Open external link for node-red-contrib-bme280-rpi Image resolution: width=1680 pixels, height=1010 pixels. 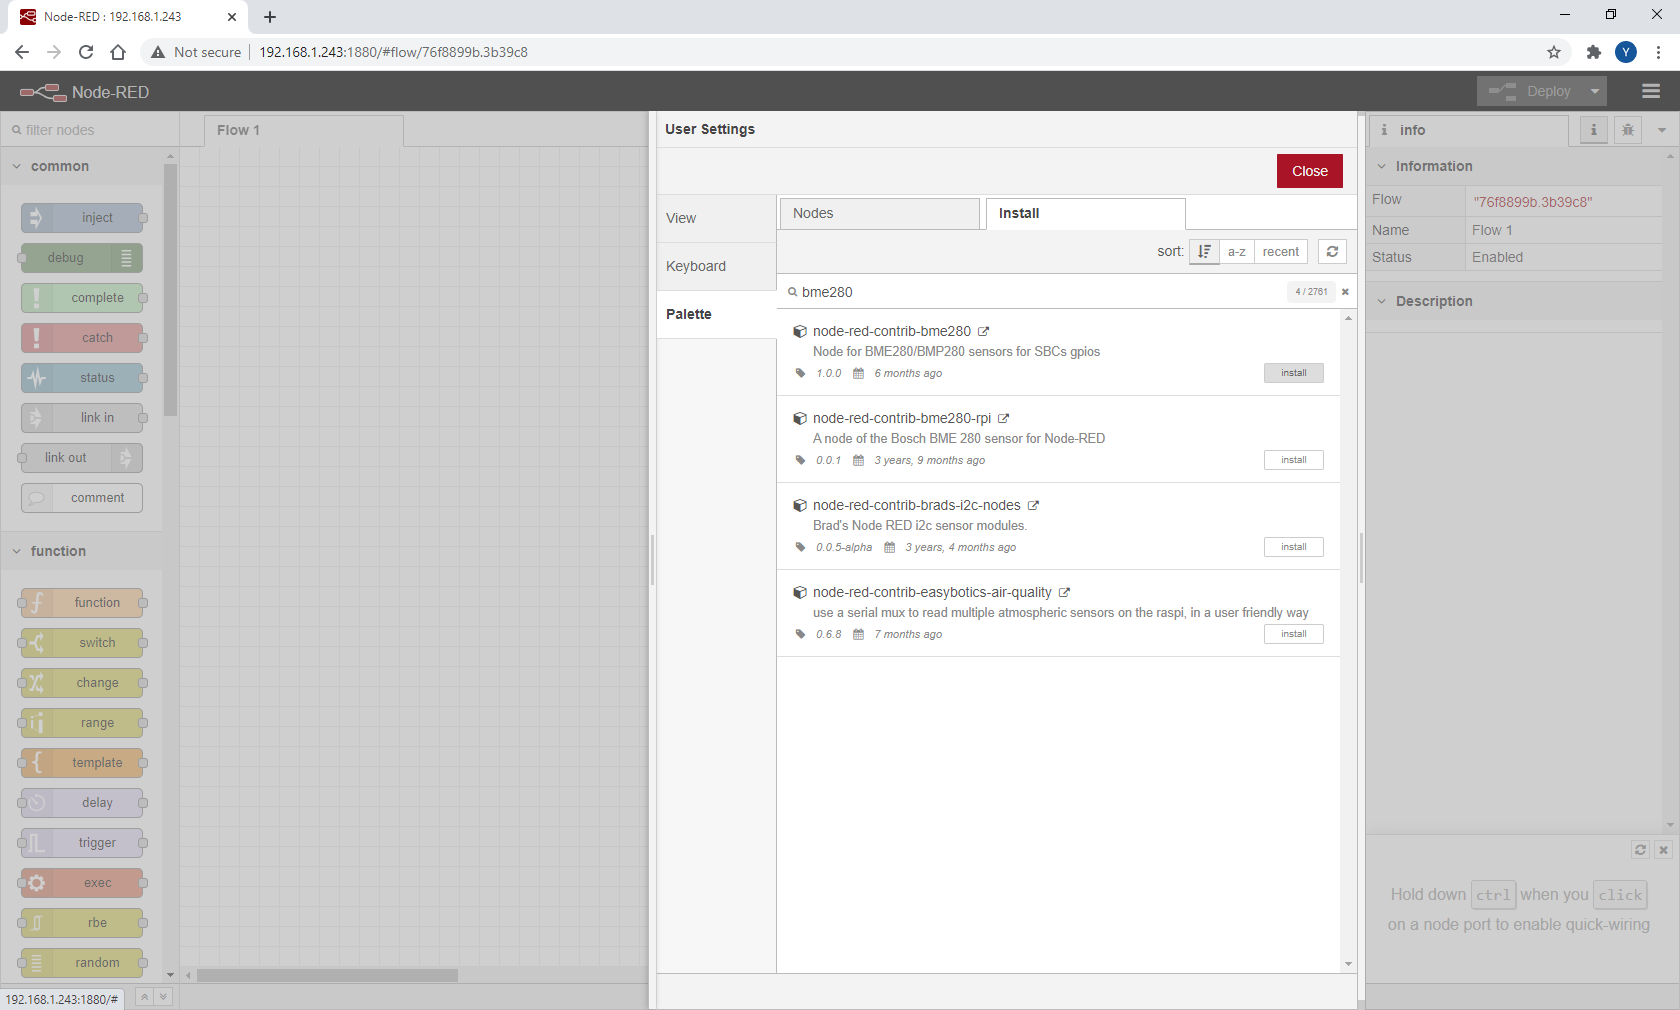pos(1003,418)
